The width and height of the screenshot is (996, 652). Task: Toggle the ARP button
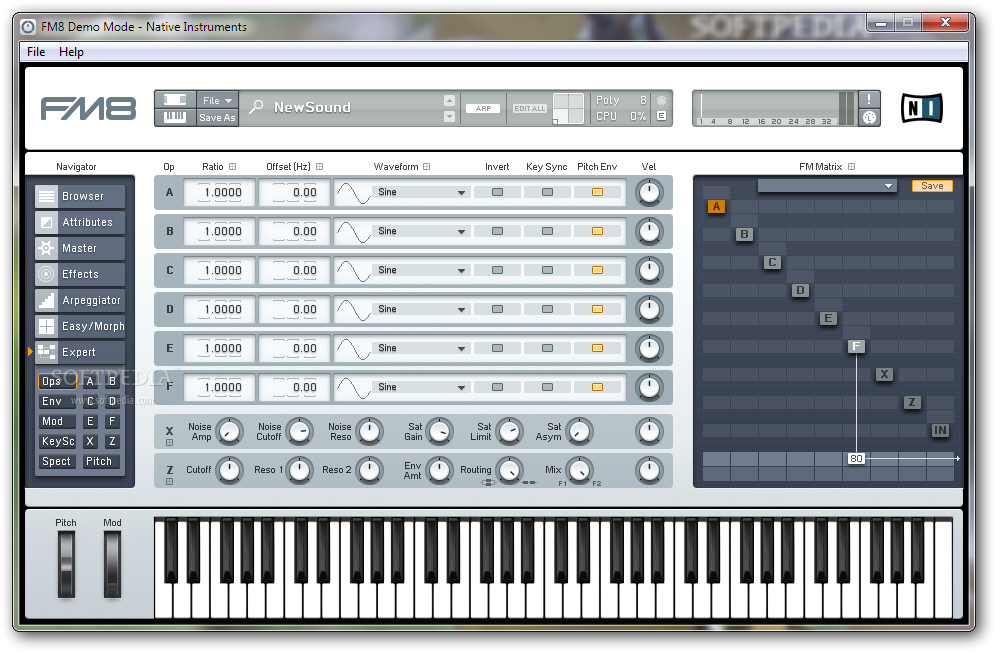point(483,109)
